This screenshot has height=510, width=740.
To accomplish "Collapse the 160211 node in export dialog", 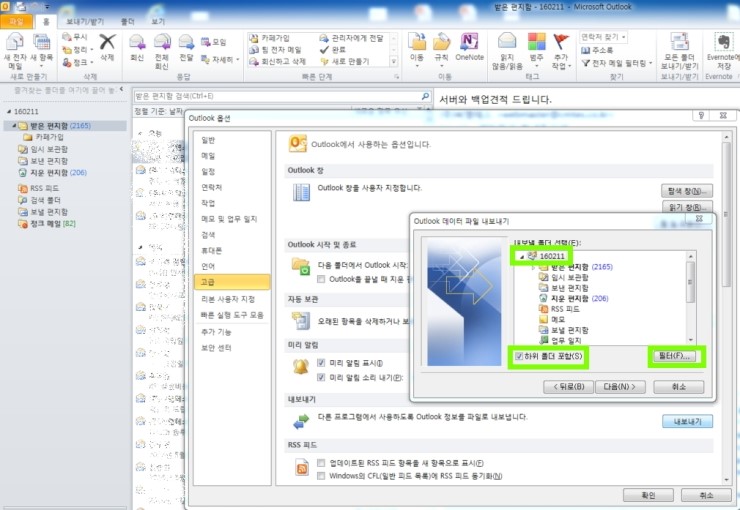I will point(521,257).
